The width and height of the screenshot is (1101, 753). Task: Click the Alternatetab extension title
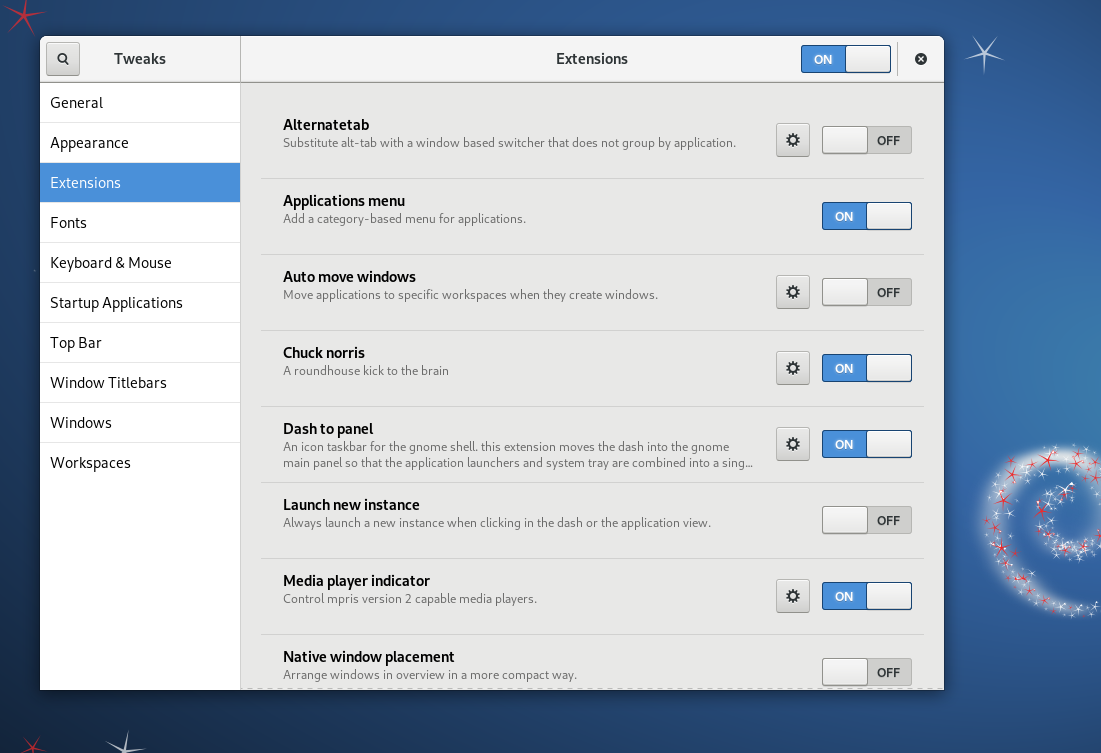[x=326, y=125]
